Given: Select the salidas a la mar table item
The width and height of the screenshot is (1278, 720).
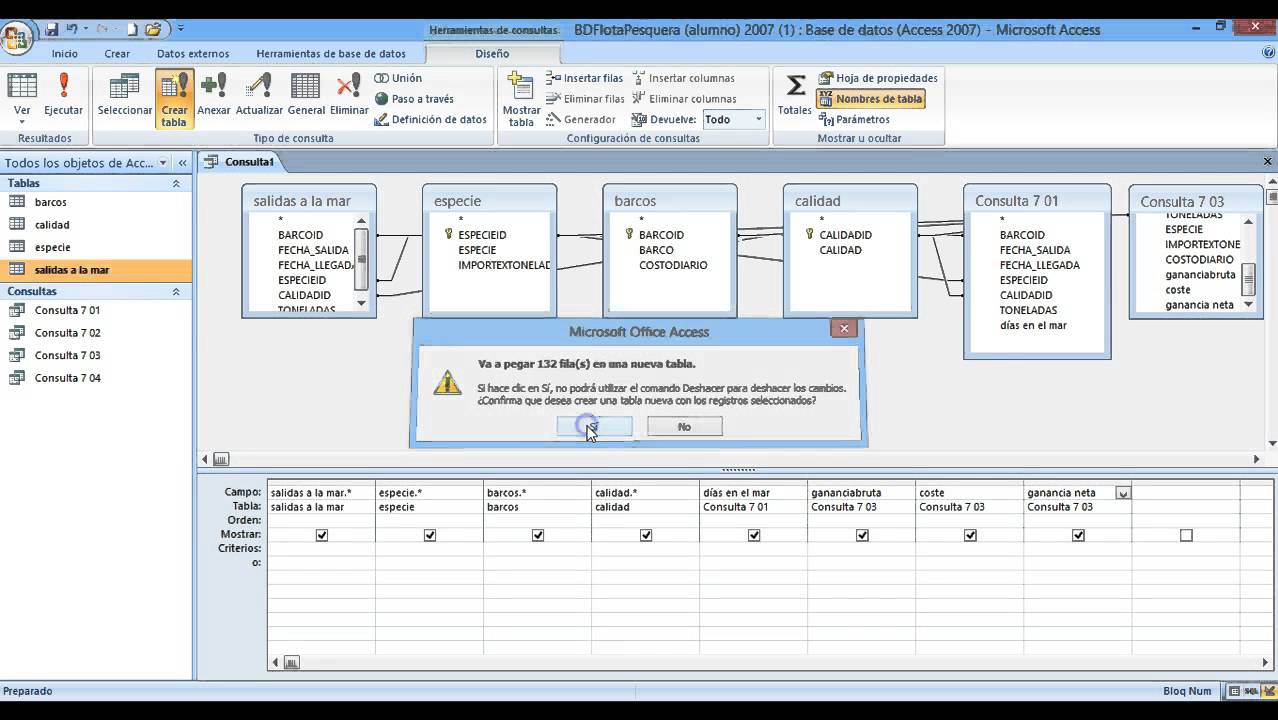Looking at the screenshot, I should 96,270.
